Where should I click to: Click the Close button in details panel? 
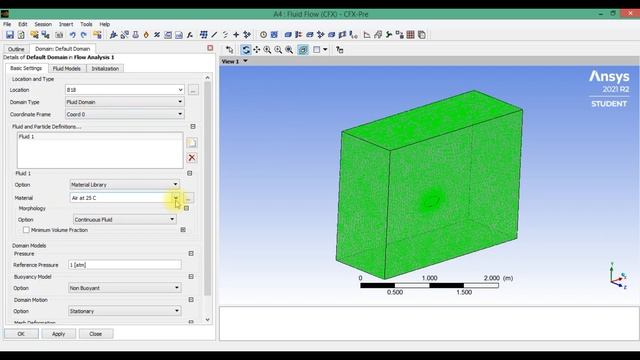tap(96, 334)
